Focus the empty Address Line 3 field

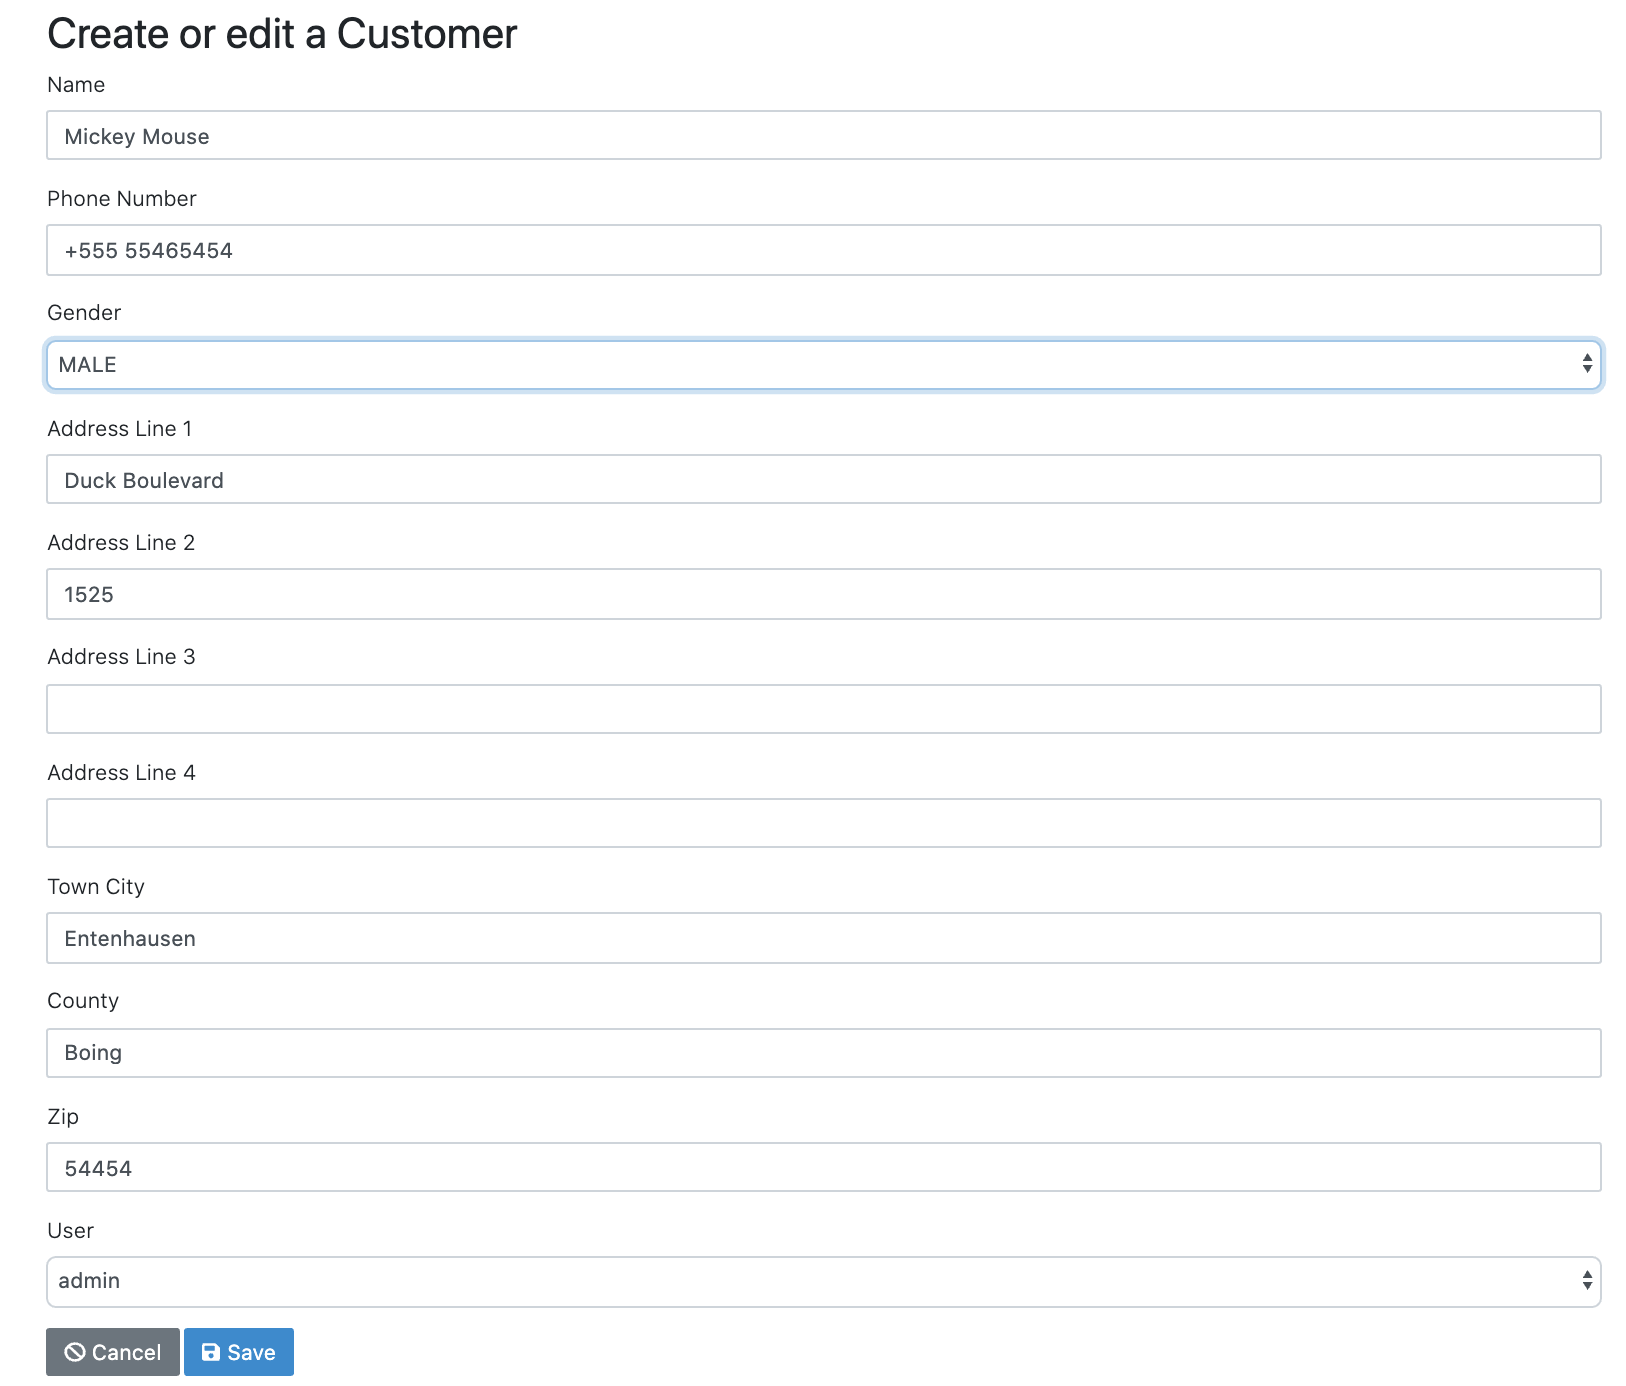click(x=822, y=709)
